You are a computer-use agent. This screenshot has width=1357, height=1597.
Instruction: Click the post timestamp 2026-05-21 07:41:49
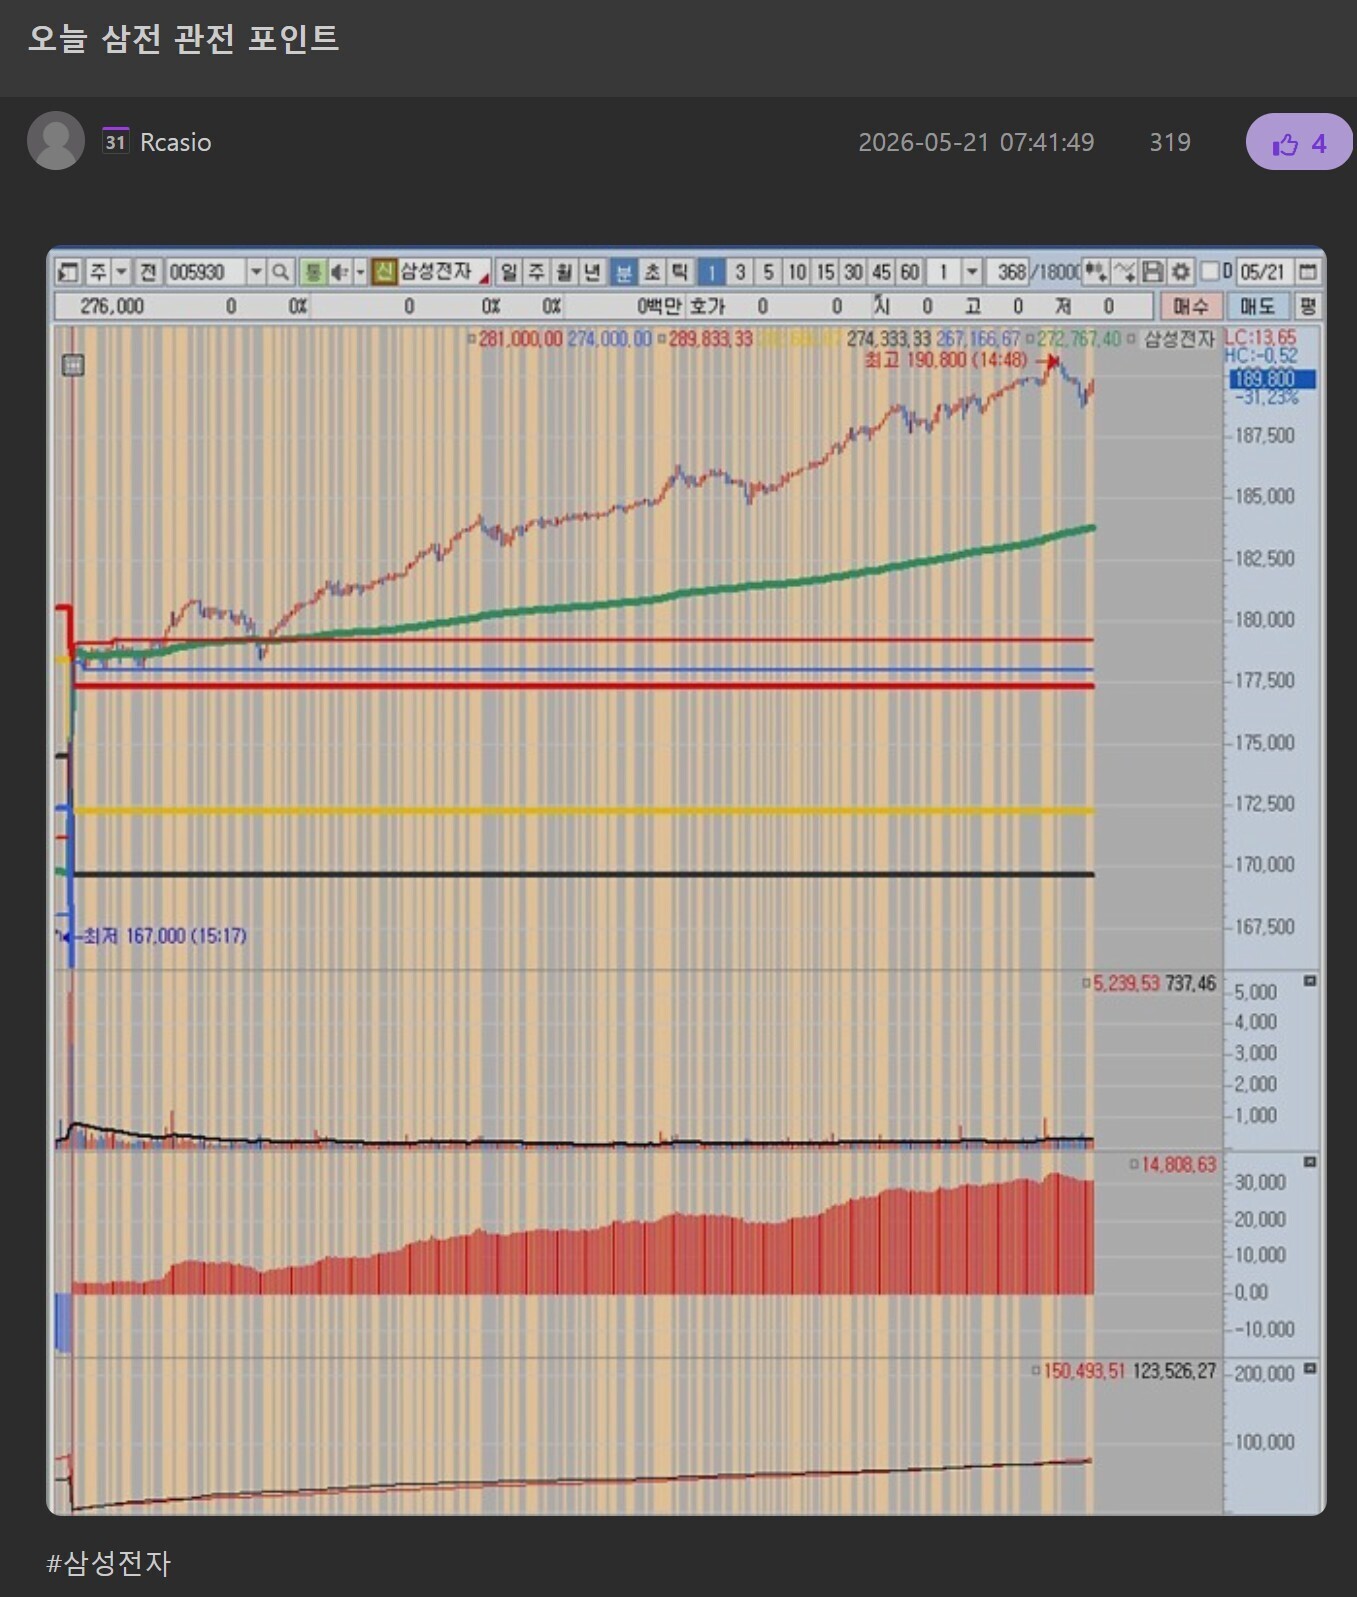click(976, 142)
